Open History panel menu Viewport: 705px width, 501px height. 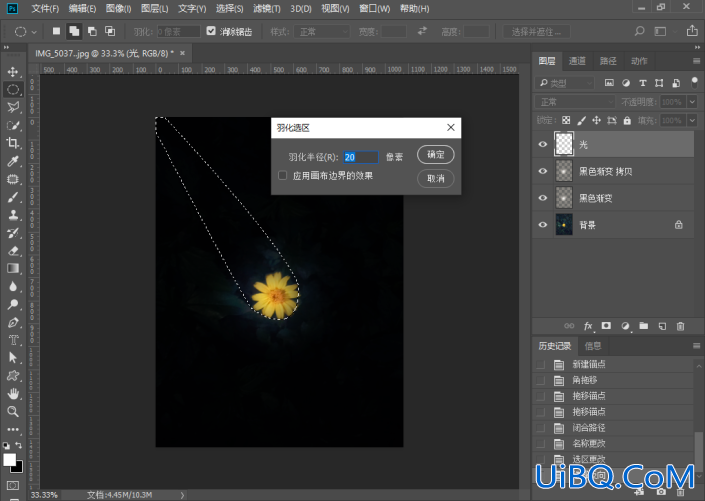point(696,346)
